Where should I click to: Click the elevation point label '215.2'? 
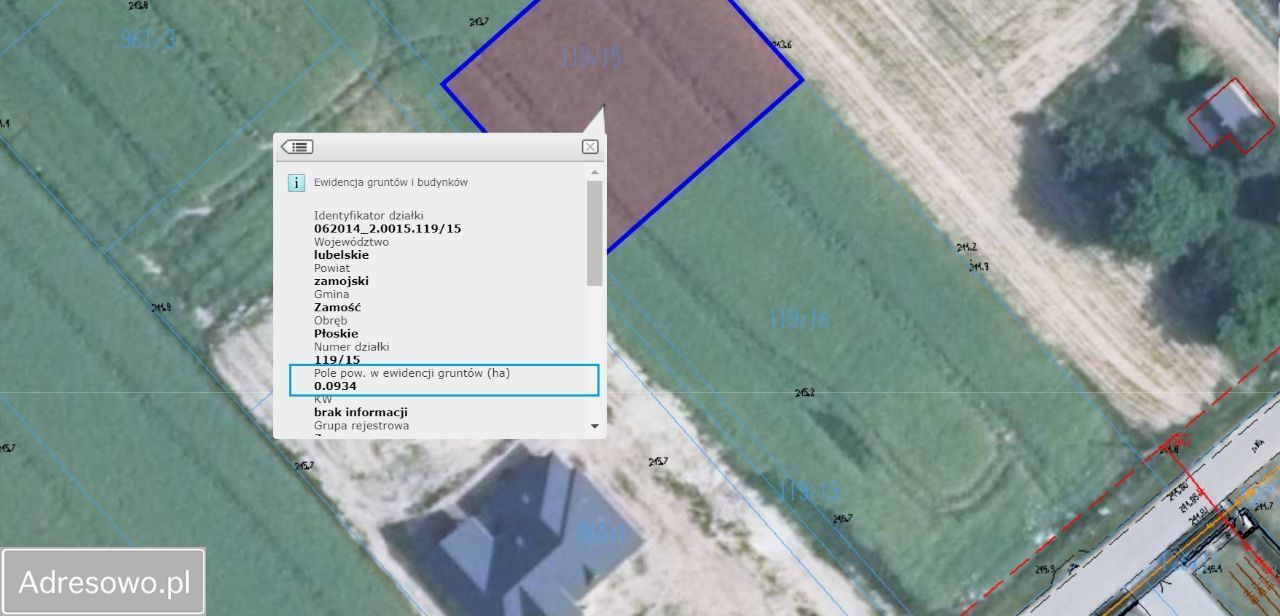804,392
